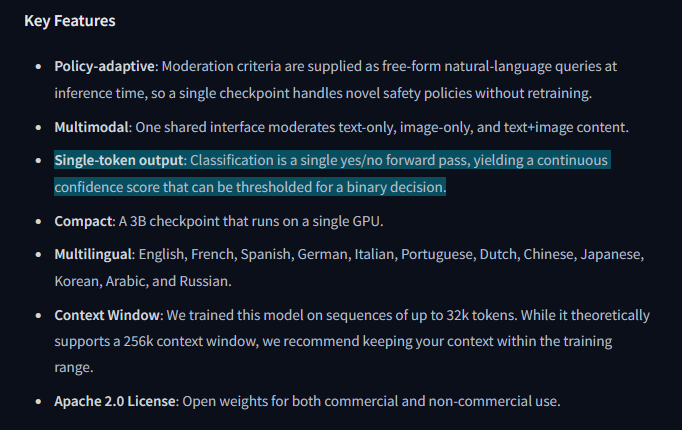Click the bold "Multilingual" label

tap(93, 254)
